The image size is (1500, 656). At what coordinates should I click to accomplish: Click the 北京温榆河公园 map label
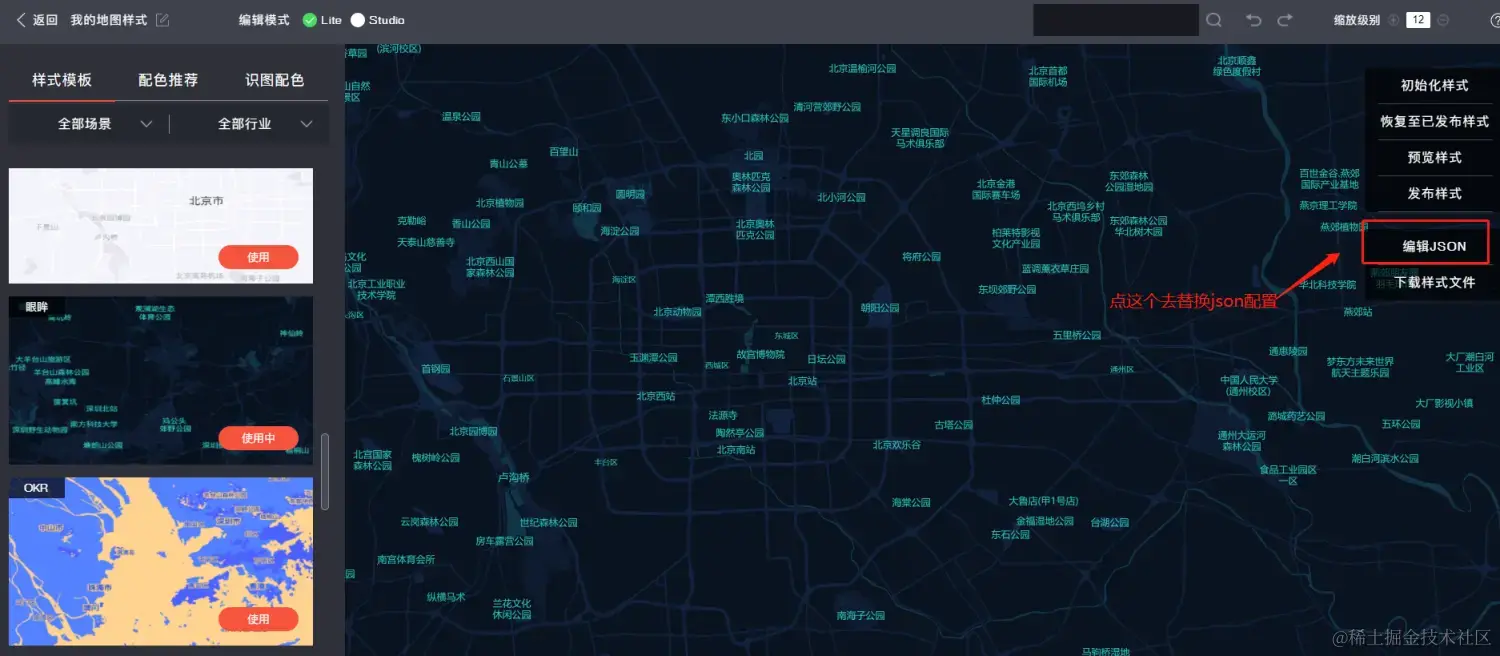coord(862,69)
